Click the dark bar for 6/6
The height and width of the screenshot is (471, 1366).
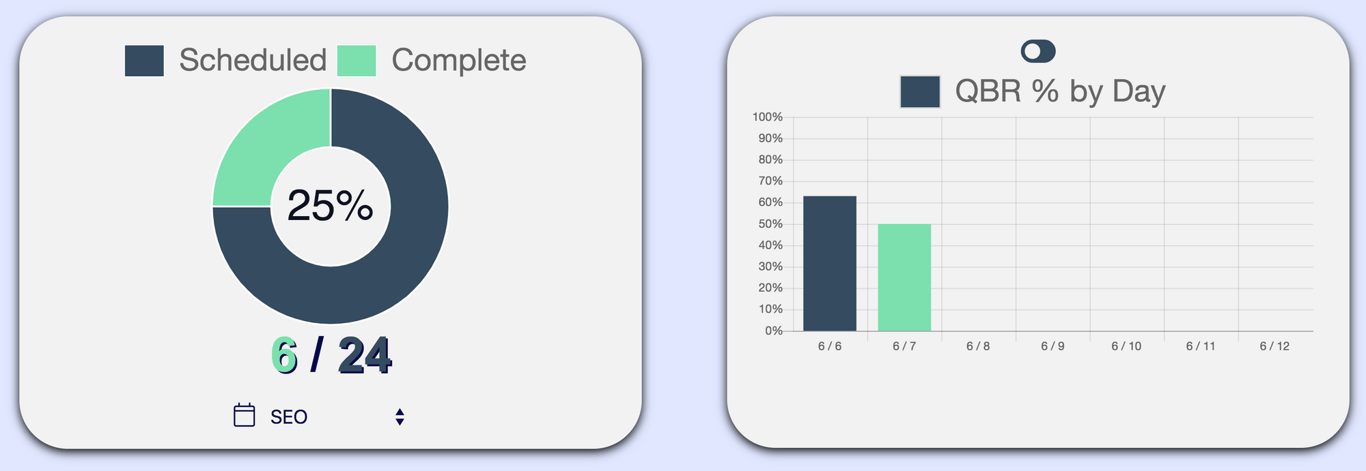pyautogui.click(x=829, y=264)
